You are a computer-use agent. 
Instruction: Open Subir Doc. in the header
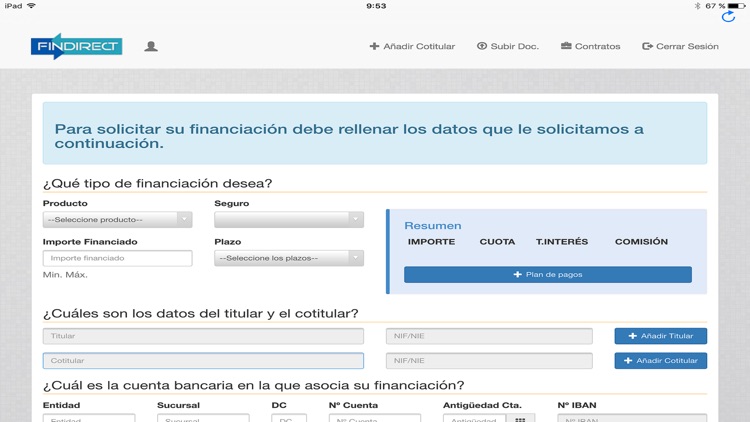tap(508, 46)
